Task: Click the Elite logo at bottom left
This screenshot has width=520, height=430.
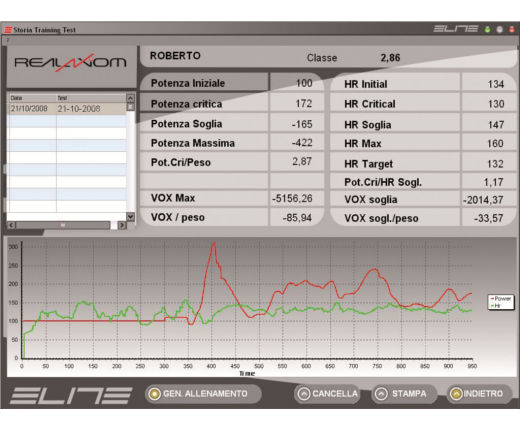Action: (x=71, y=396)
